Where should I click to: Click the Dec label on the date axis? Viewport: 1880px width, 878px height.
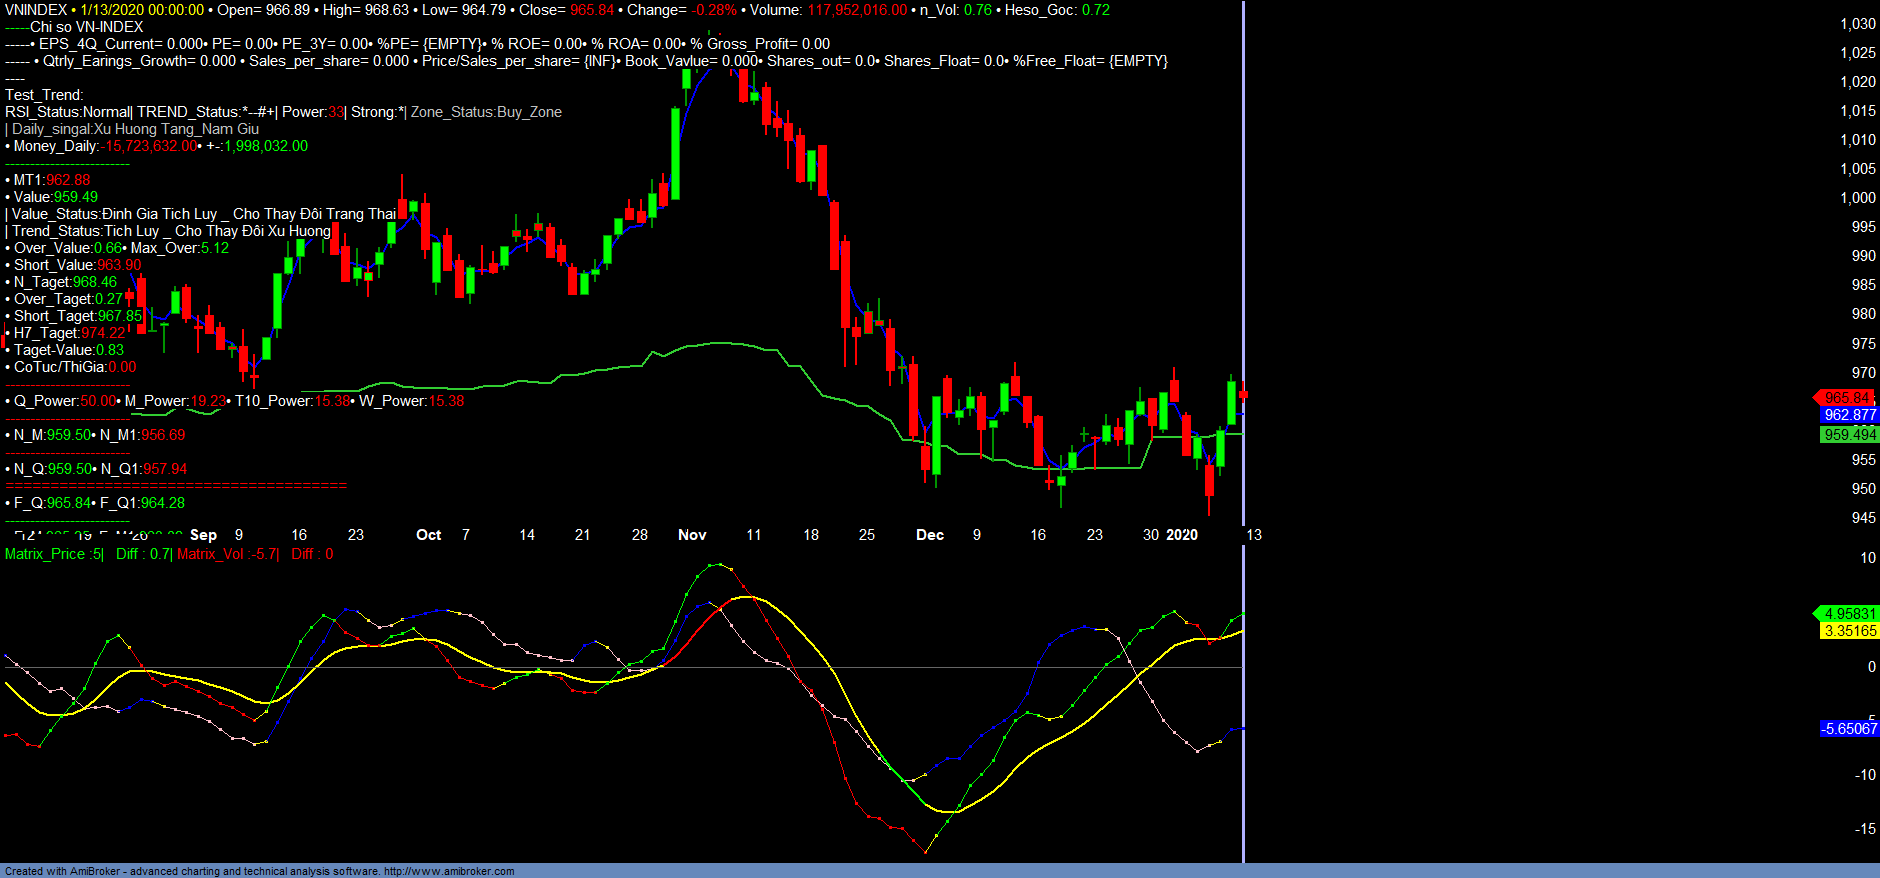930,535
